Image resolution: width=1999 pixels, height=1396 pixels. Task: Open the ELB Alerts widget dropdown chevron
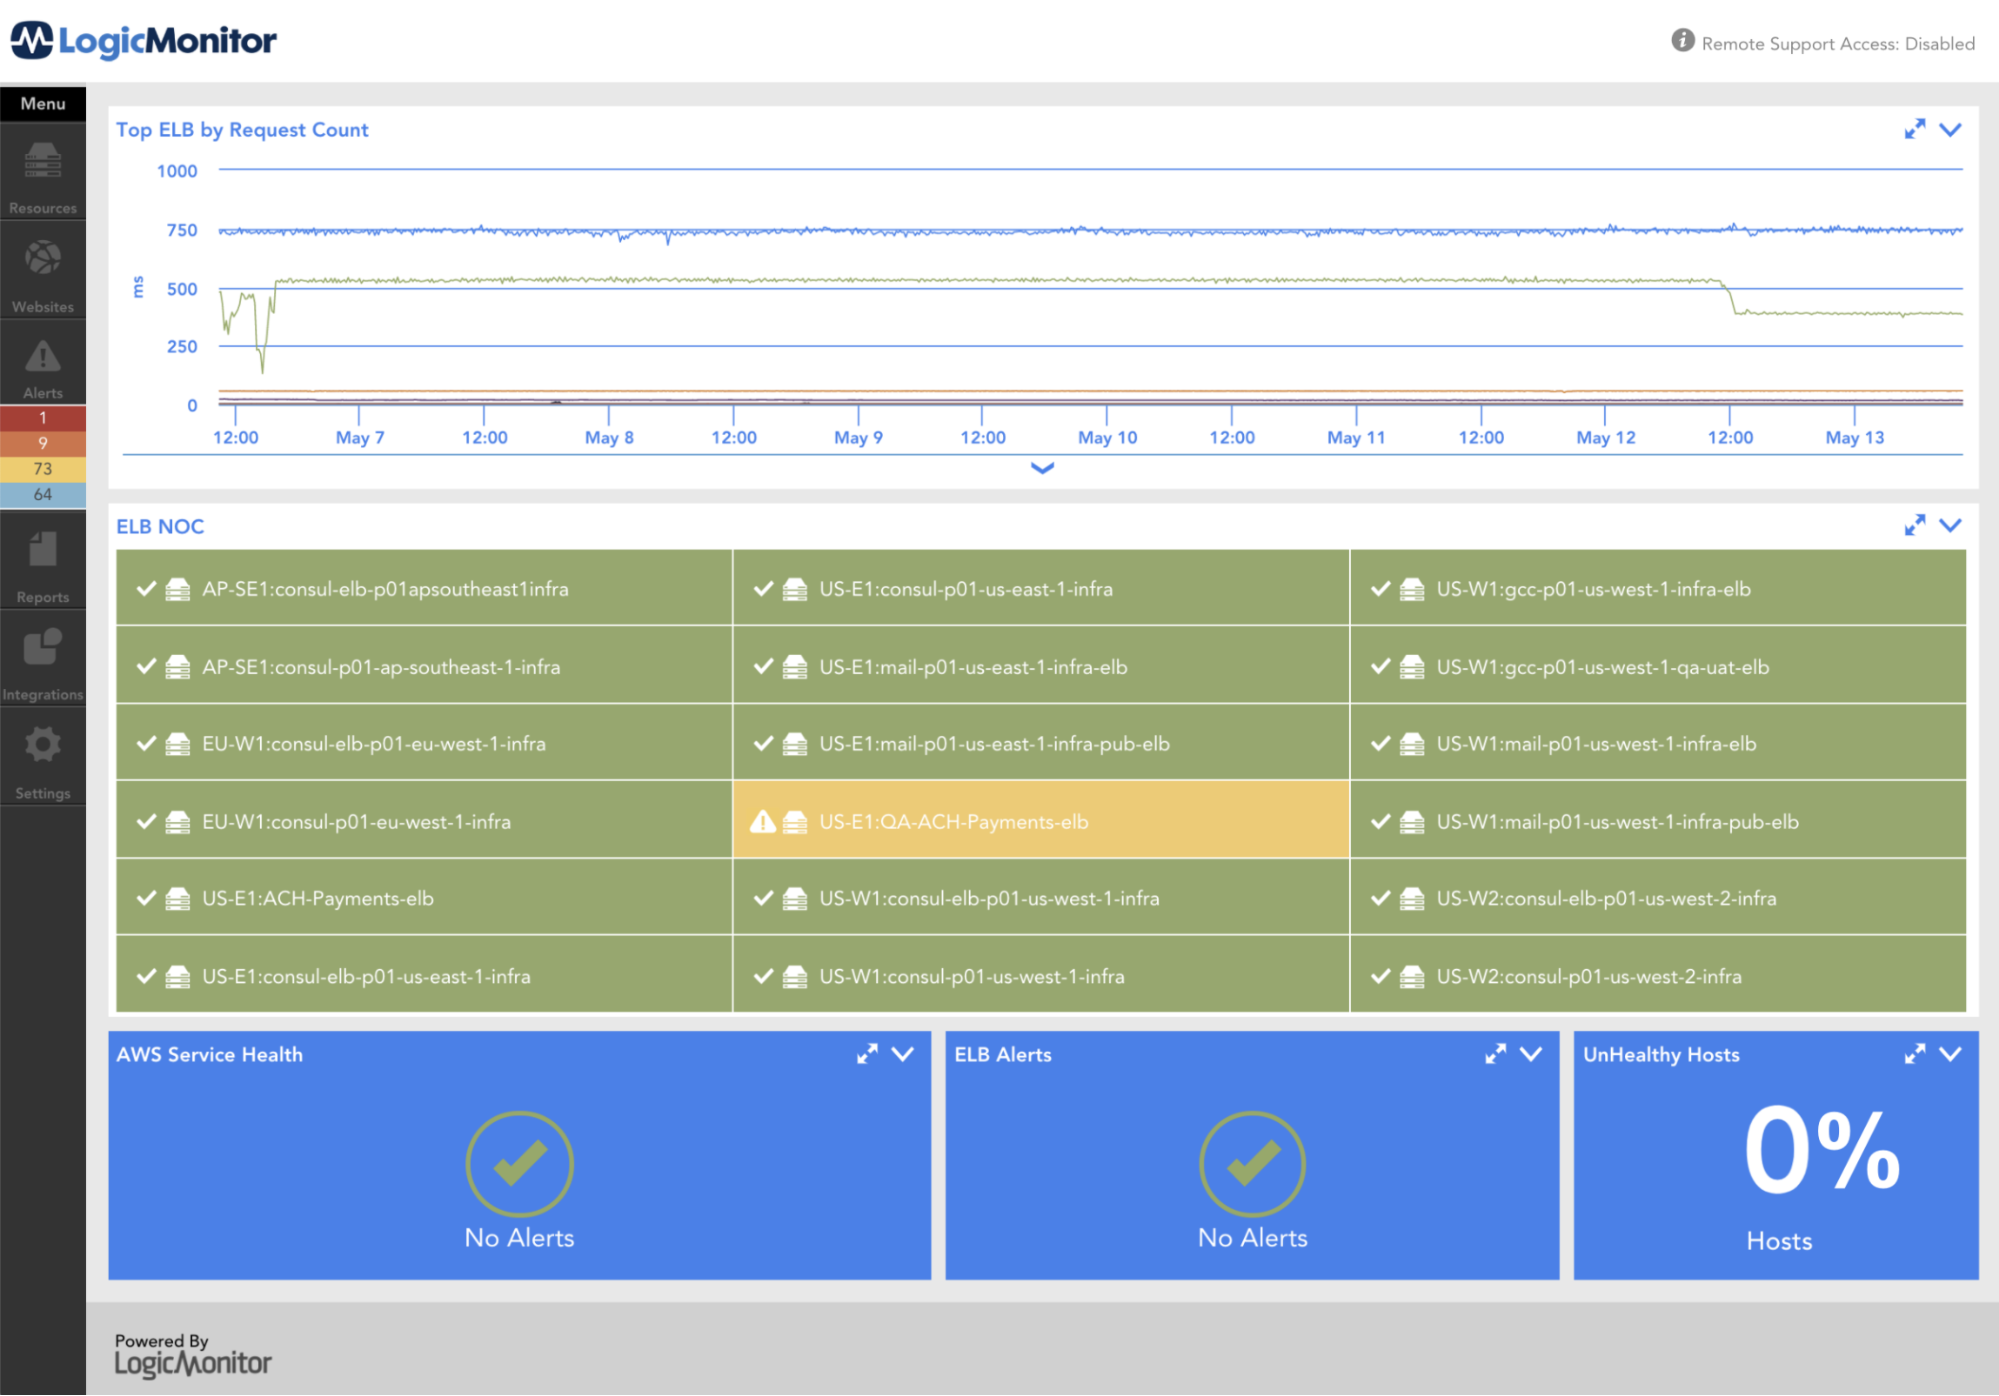point(1531,1053)
